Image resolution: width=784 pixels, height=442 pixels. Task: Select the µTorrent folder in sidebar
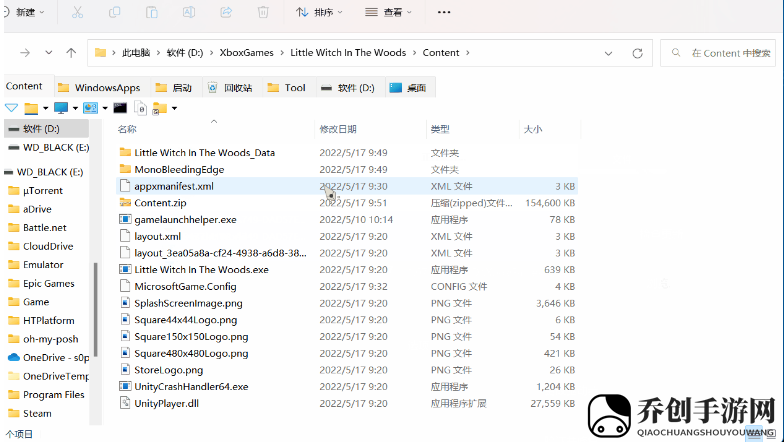(43, 190)
